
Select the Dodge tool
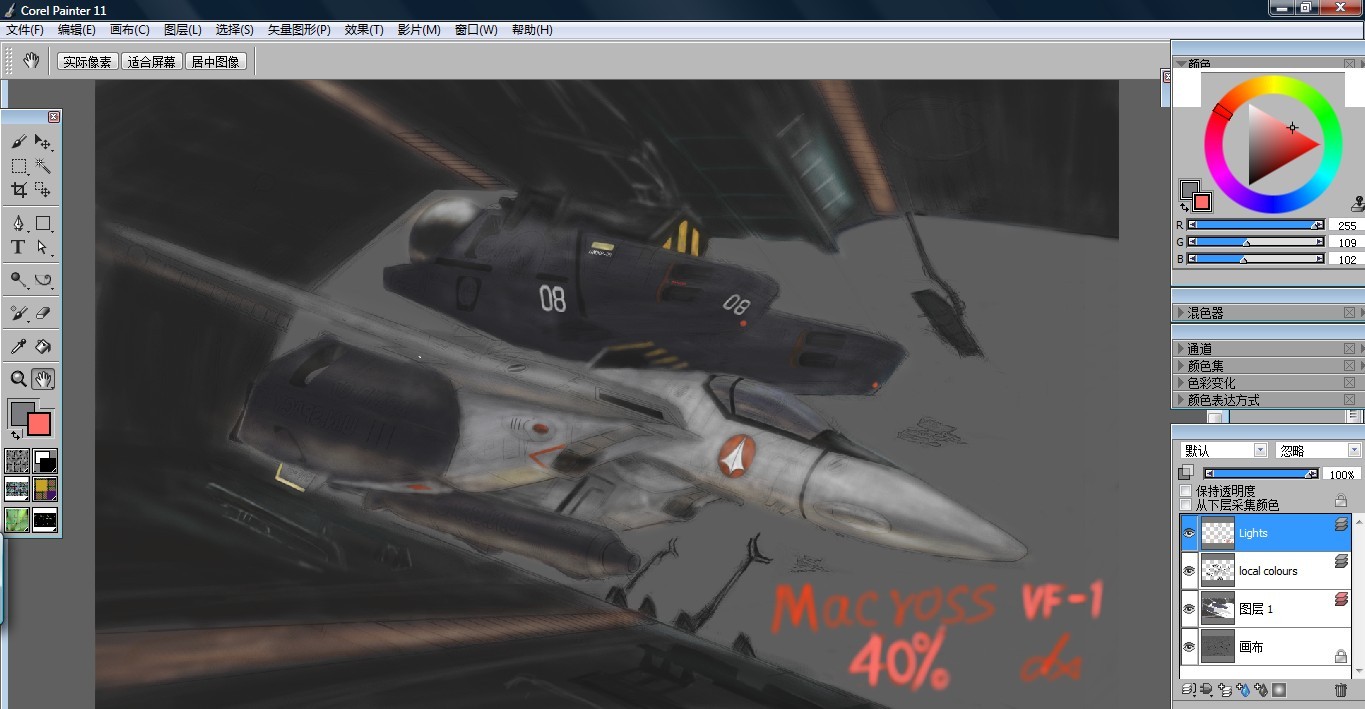click(19, 280)
